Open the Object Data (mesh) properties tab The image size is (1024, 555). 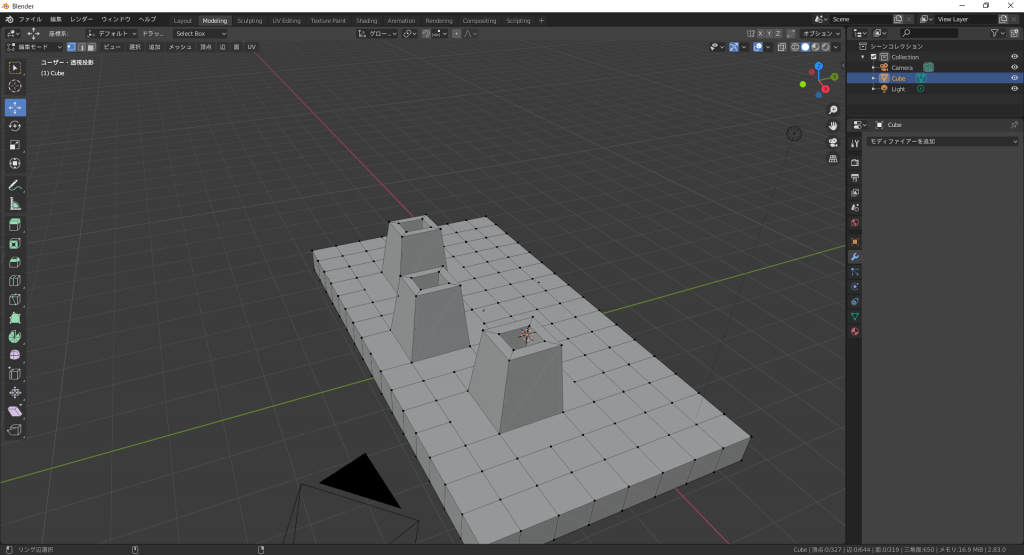855,317
